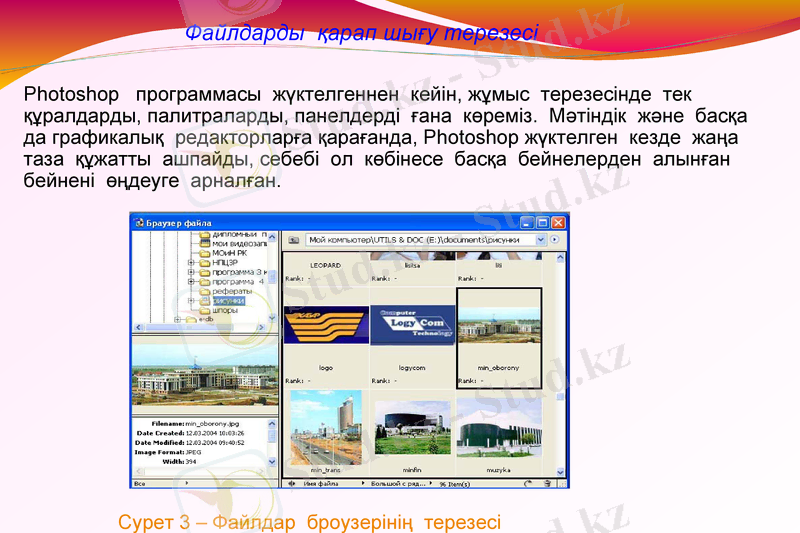Image resolution: width=800 pixels, height=533 pixels.
Task: Select the 'minfin' thumbnail image
Action: [412, 427]
